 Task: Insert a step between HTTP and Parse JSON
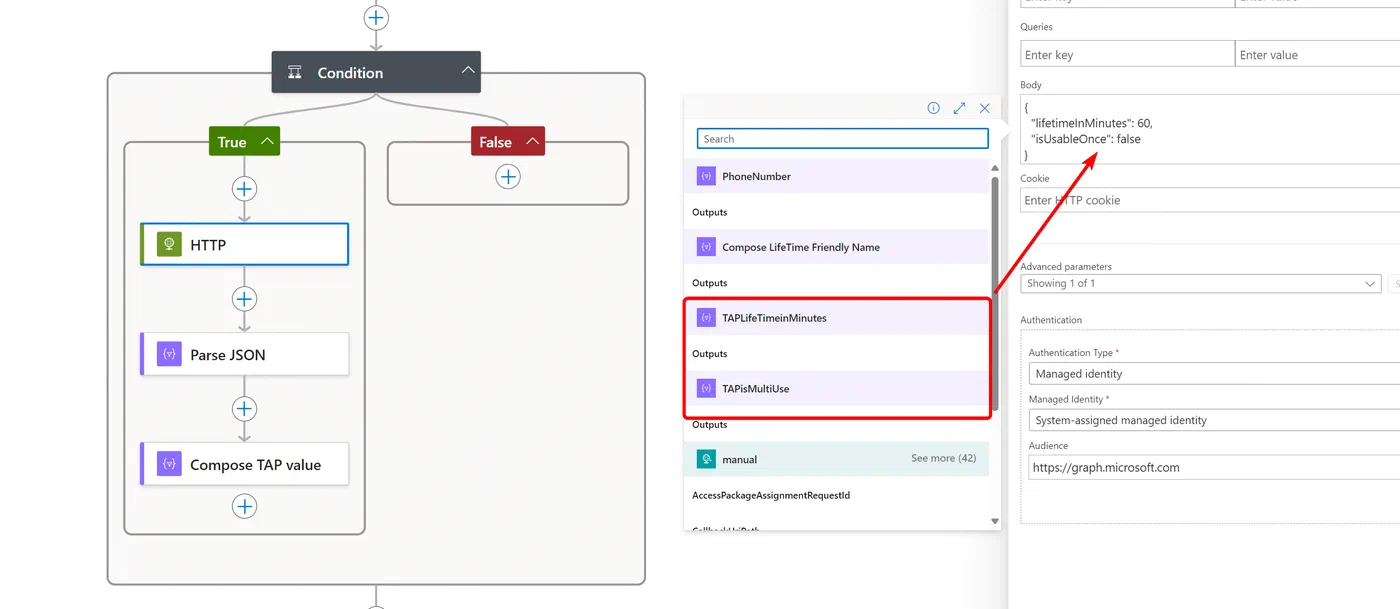(244, 299)
